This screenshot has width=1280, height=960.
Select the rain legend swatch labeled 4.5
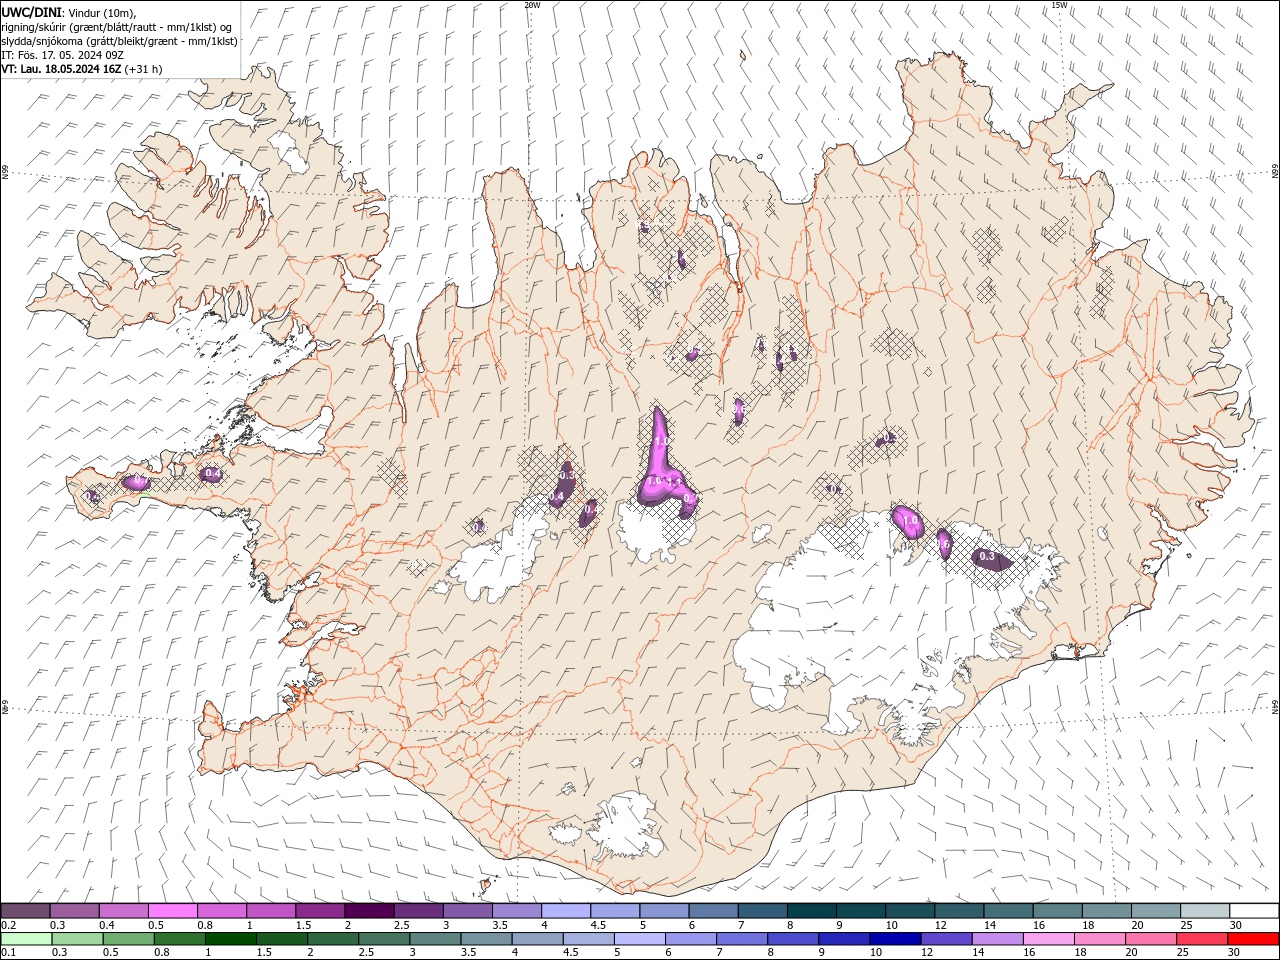coord(588,939)
